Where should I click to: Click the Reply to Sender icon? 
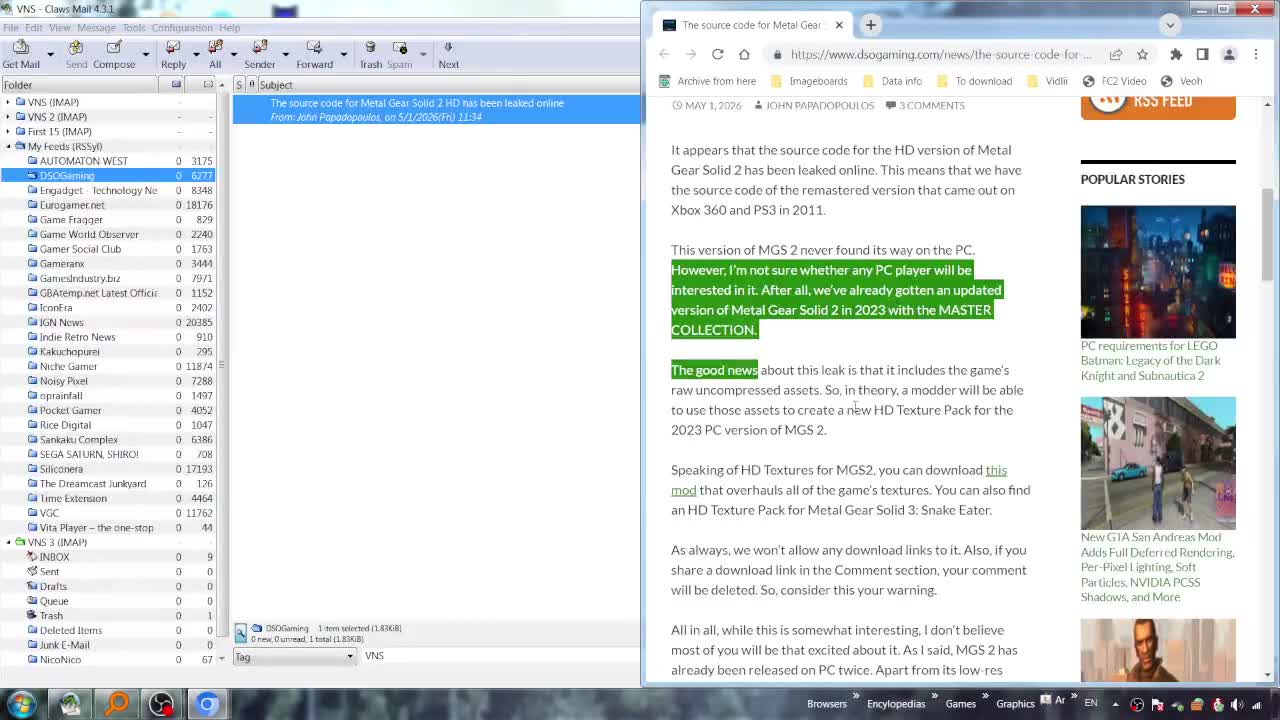(260, 54)
